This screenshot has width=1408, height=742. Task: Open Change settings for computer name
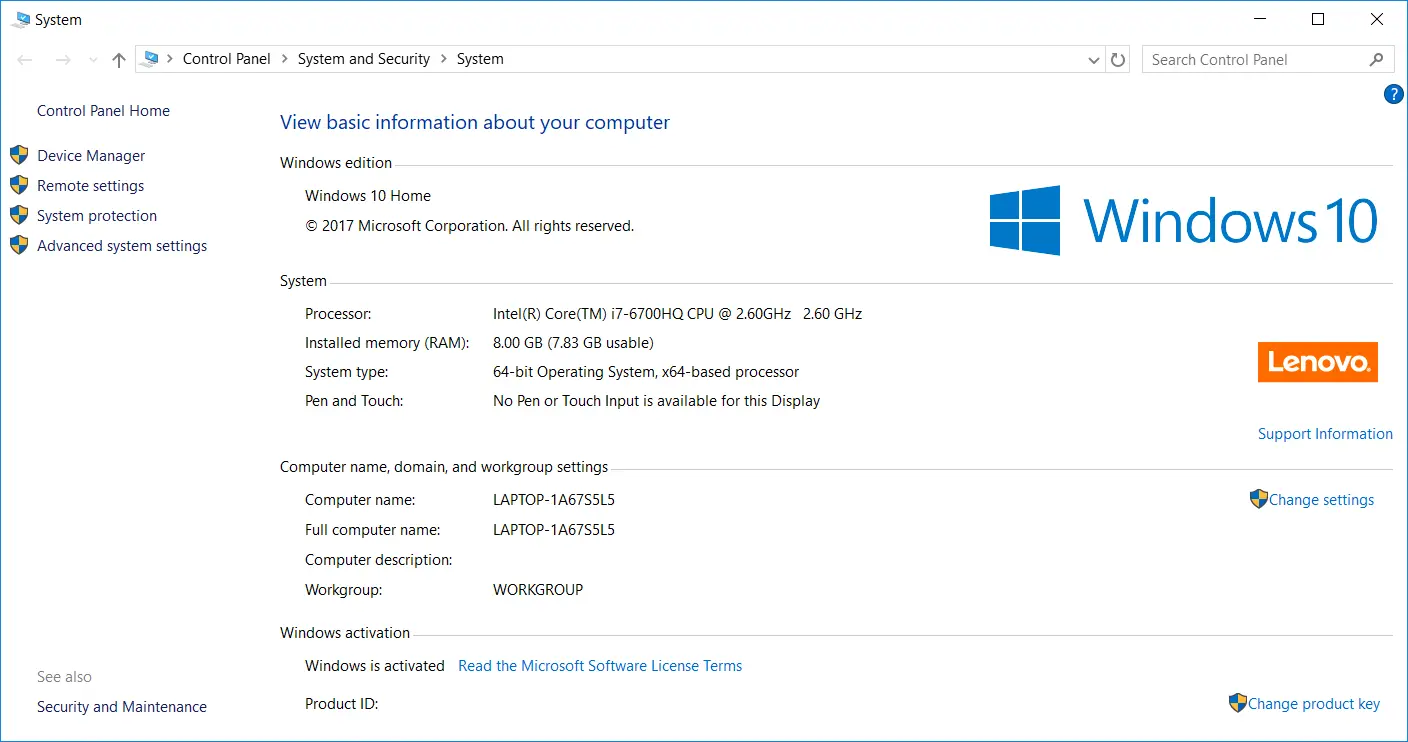(1321, 500)
